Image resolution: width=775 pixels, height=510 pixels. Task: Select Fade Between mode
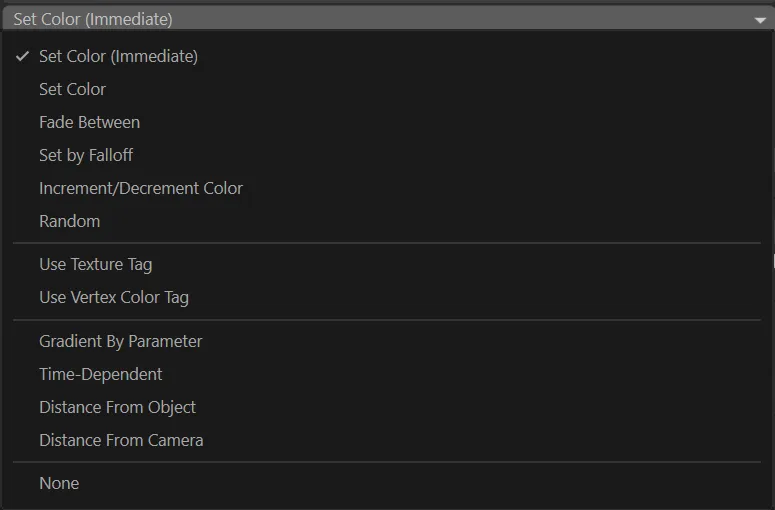point(89,123)
